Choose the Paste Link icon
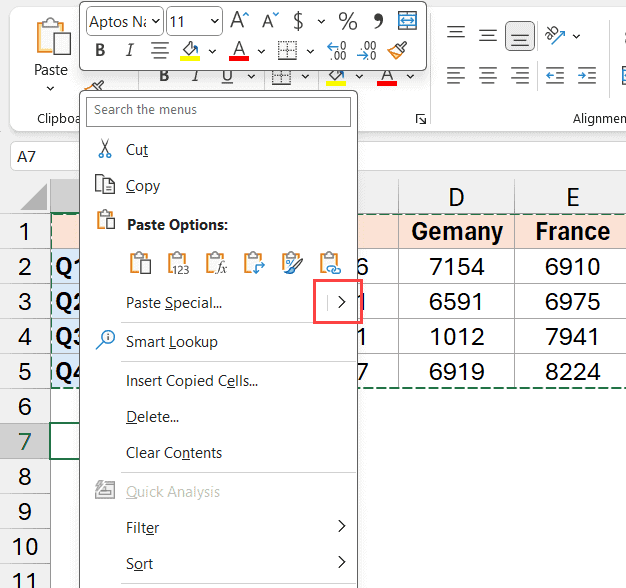Image resolution: width=626 pixels, height=588 pixels. coord(329,263)
